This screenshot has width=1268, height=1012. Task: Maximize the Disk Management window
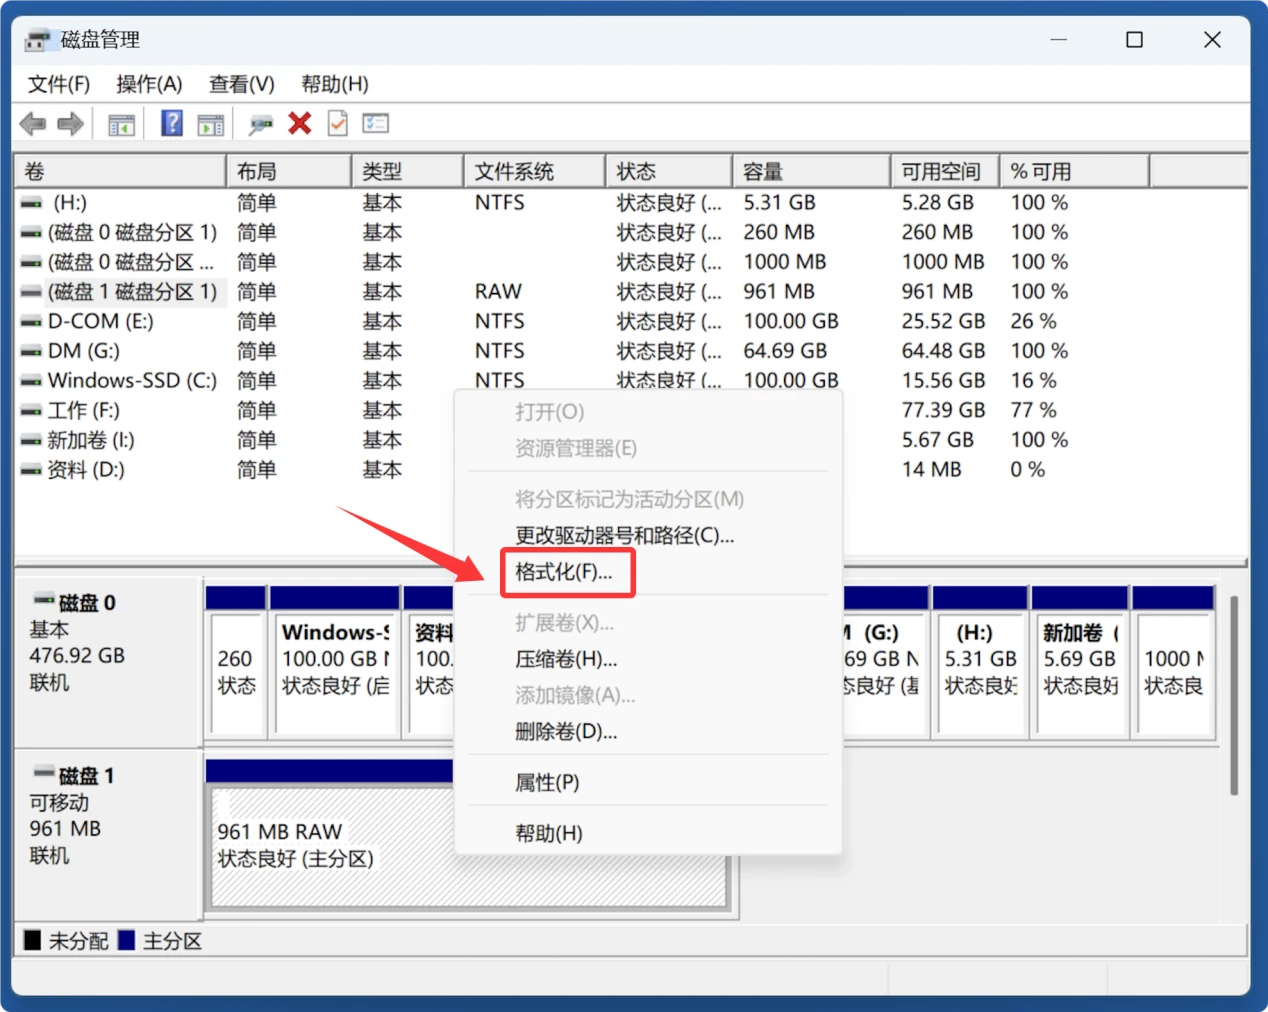click(1135, 40)
